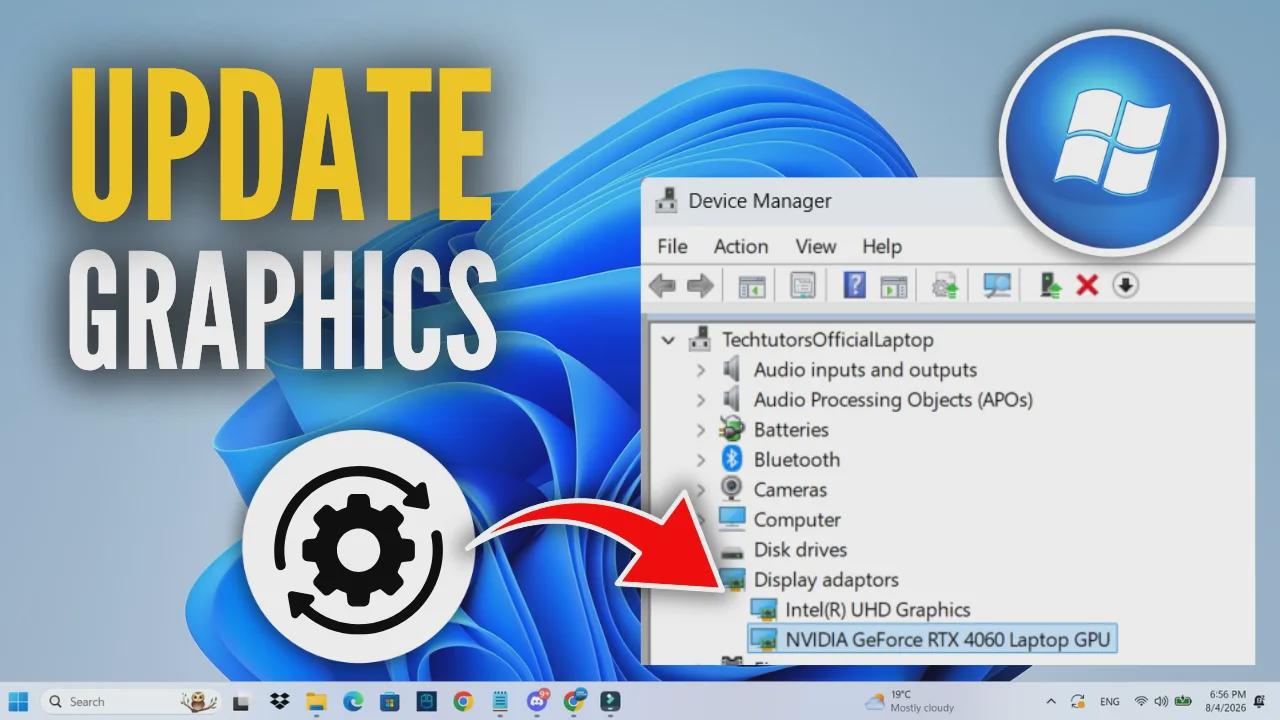Click the Forward arrow in Device Manager toolbar

(x=700, y=286)
